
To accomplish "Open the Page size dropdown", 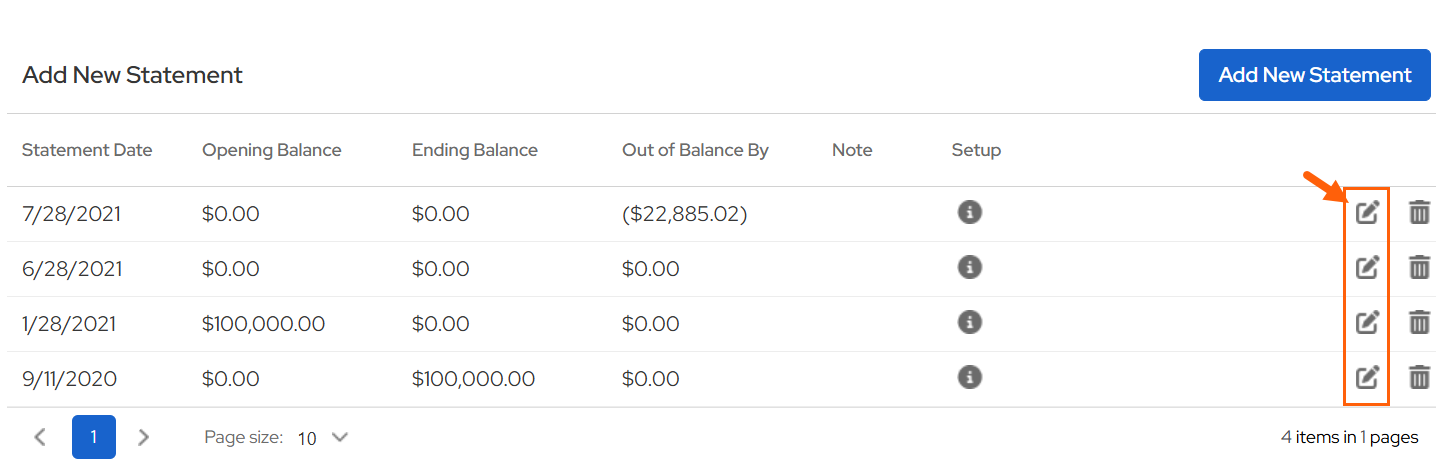I will click(323, 437).
